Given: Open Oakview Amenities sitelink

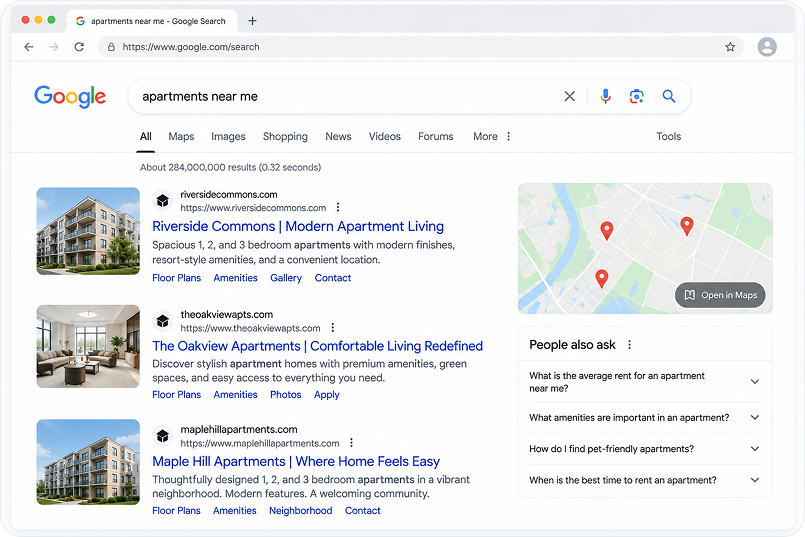Looking at the screenshot, I should [235, 395].
